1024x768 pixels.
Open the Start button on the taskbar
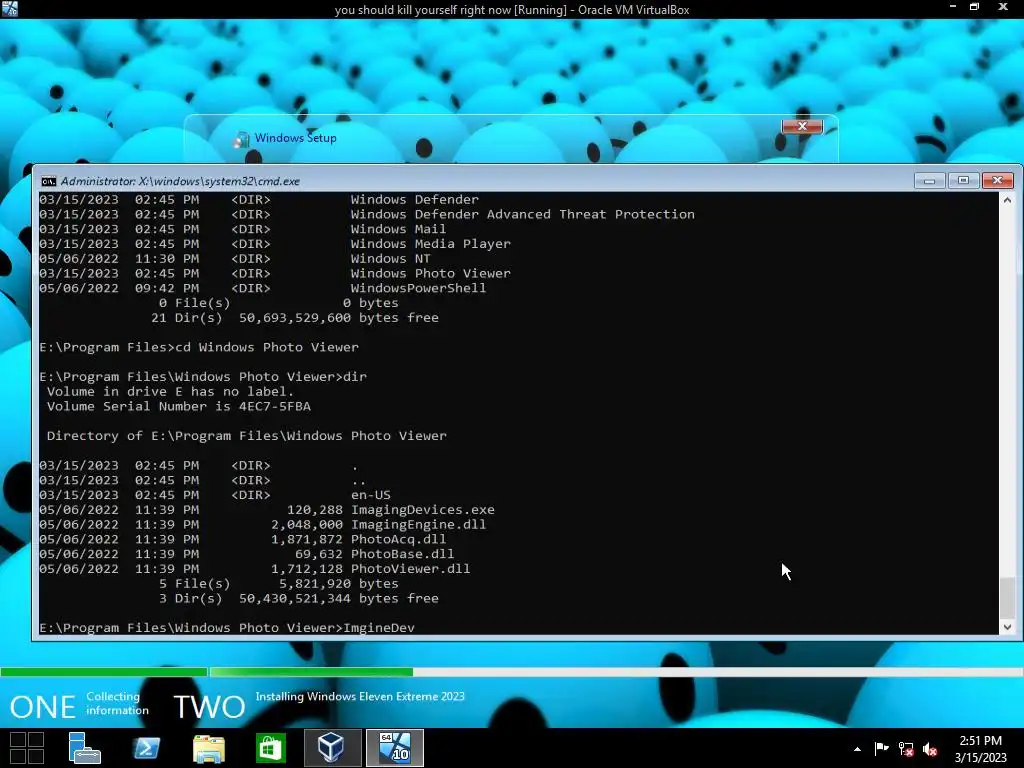27,748
